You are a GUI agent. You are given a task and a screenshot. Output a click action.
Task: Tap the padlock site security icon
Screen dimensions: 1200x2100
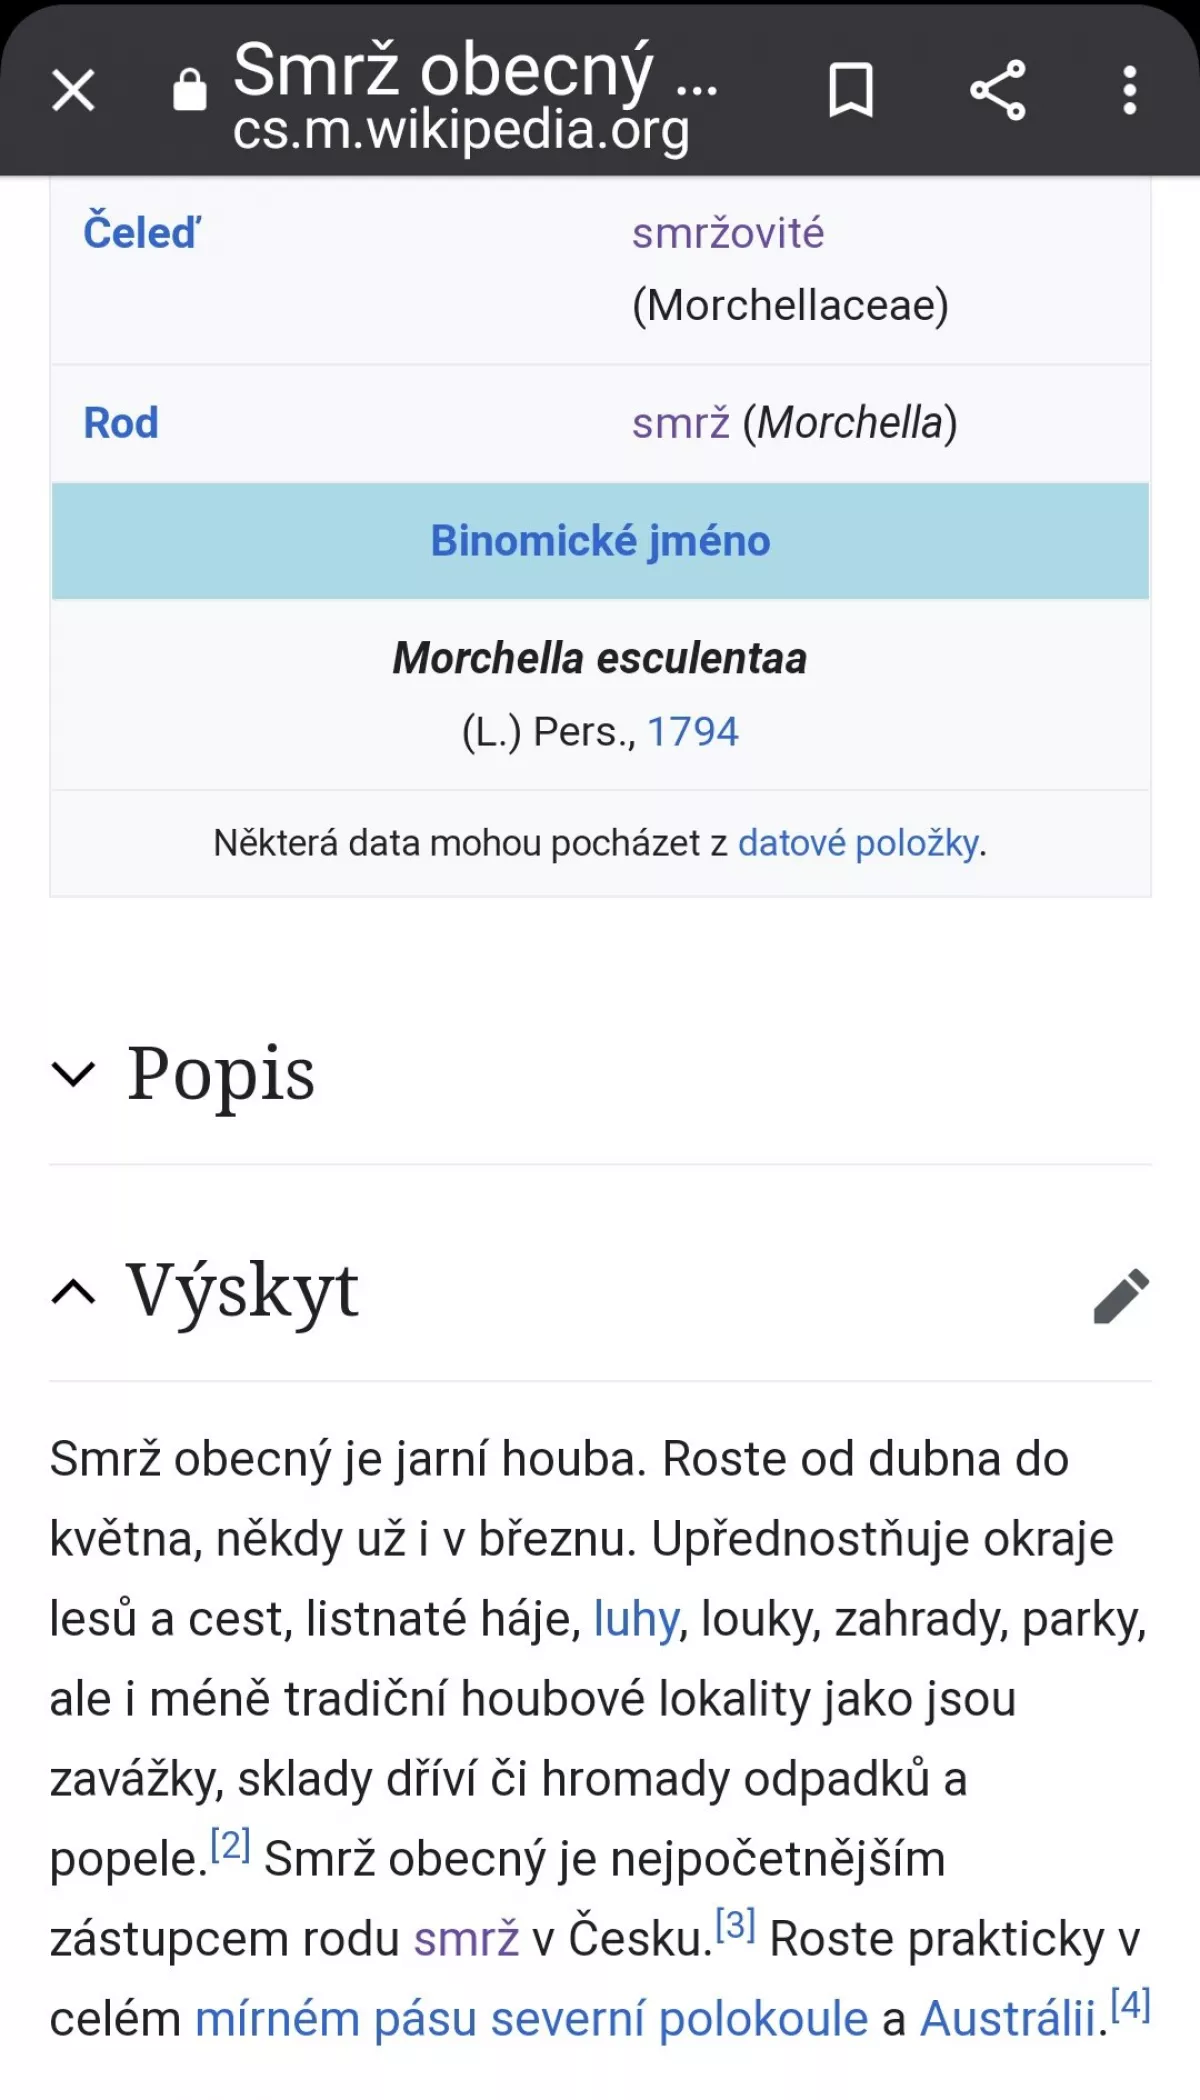point(189,90)
